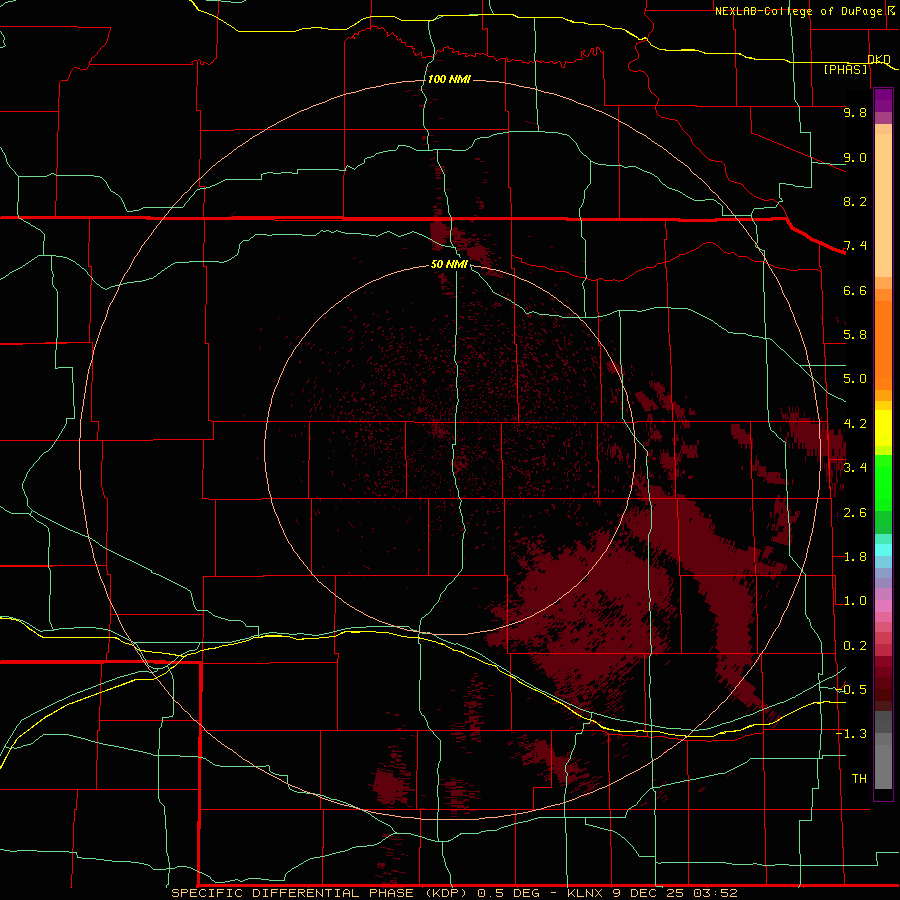
Task: Click the 2.6 value on the color scale
Action: click(x=855, y=513)
